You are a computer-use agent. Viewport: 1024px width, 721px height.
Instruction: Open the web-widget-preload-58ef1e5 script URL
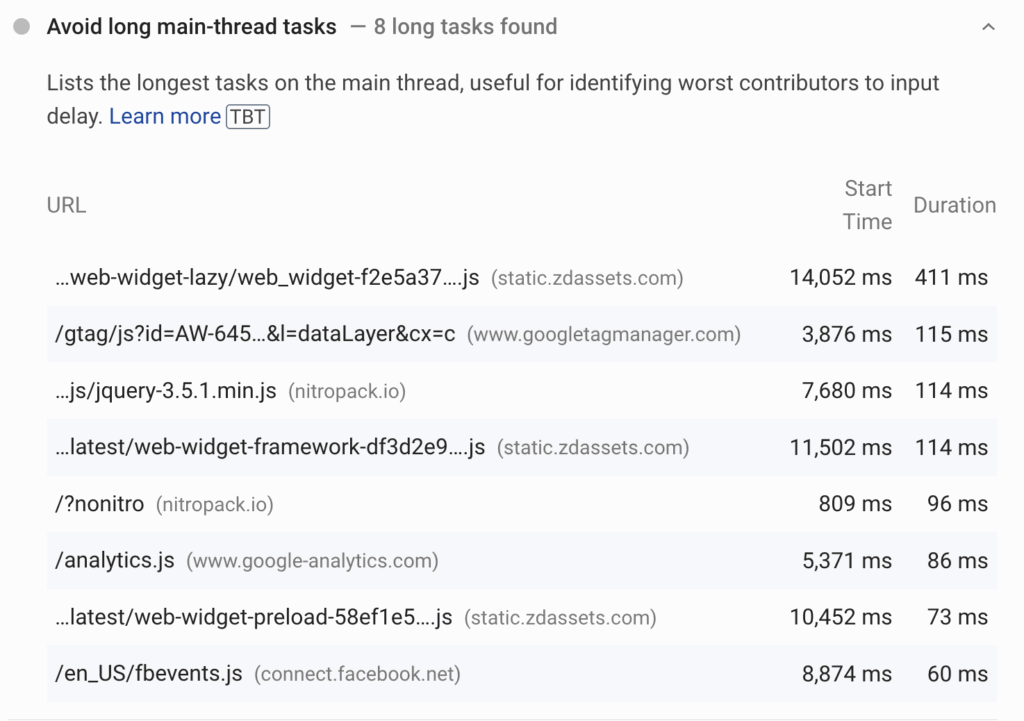254,617
